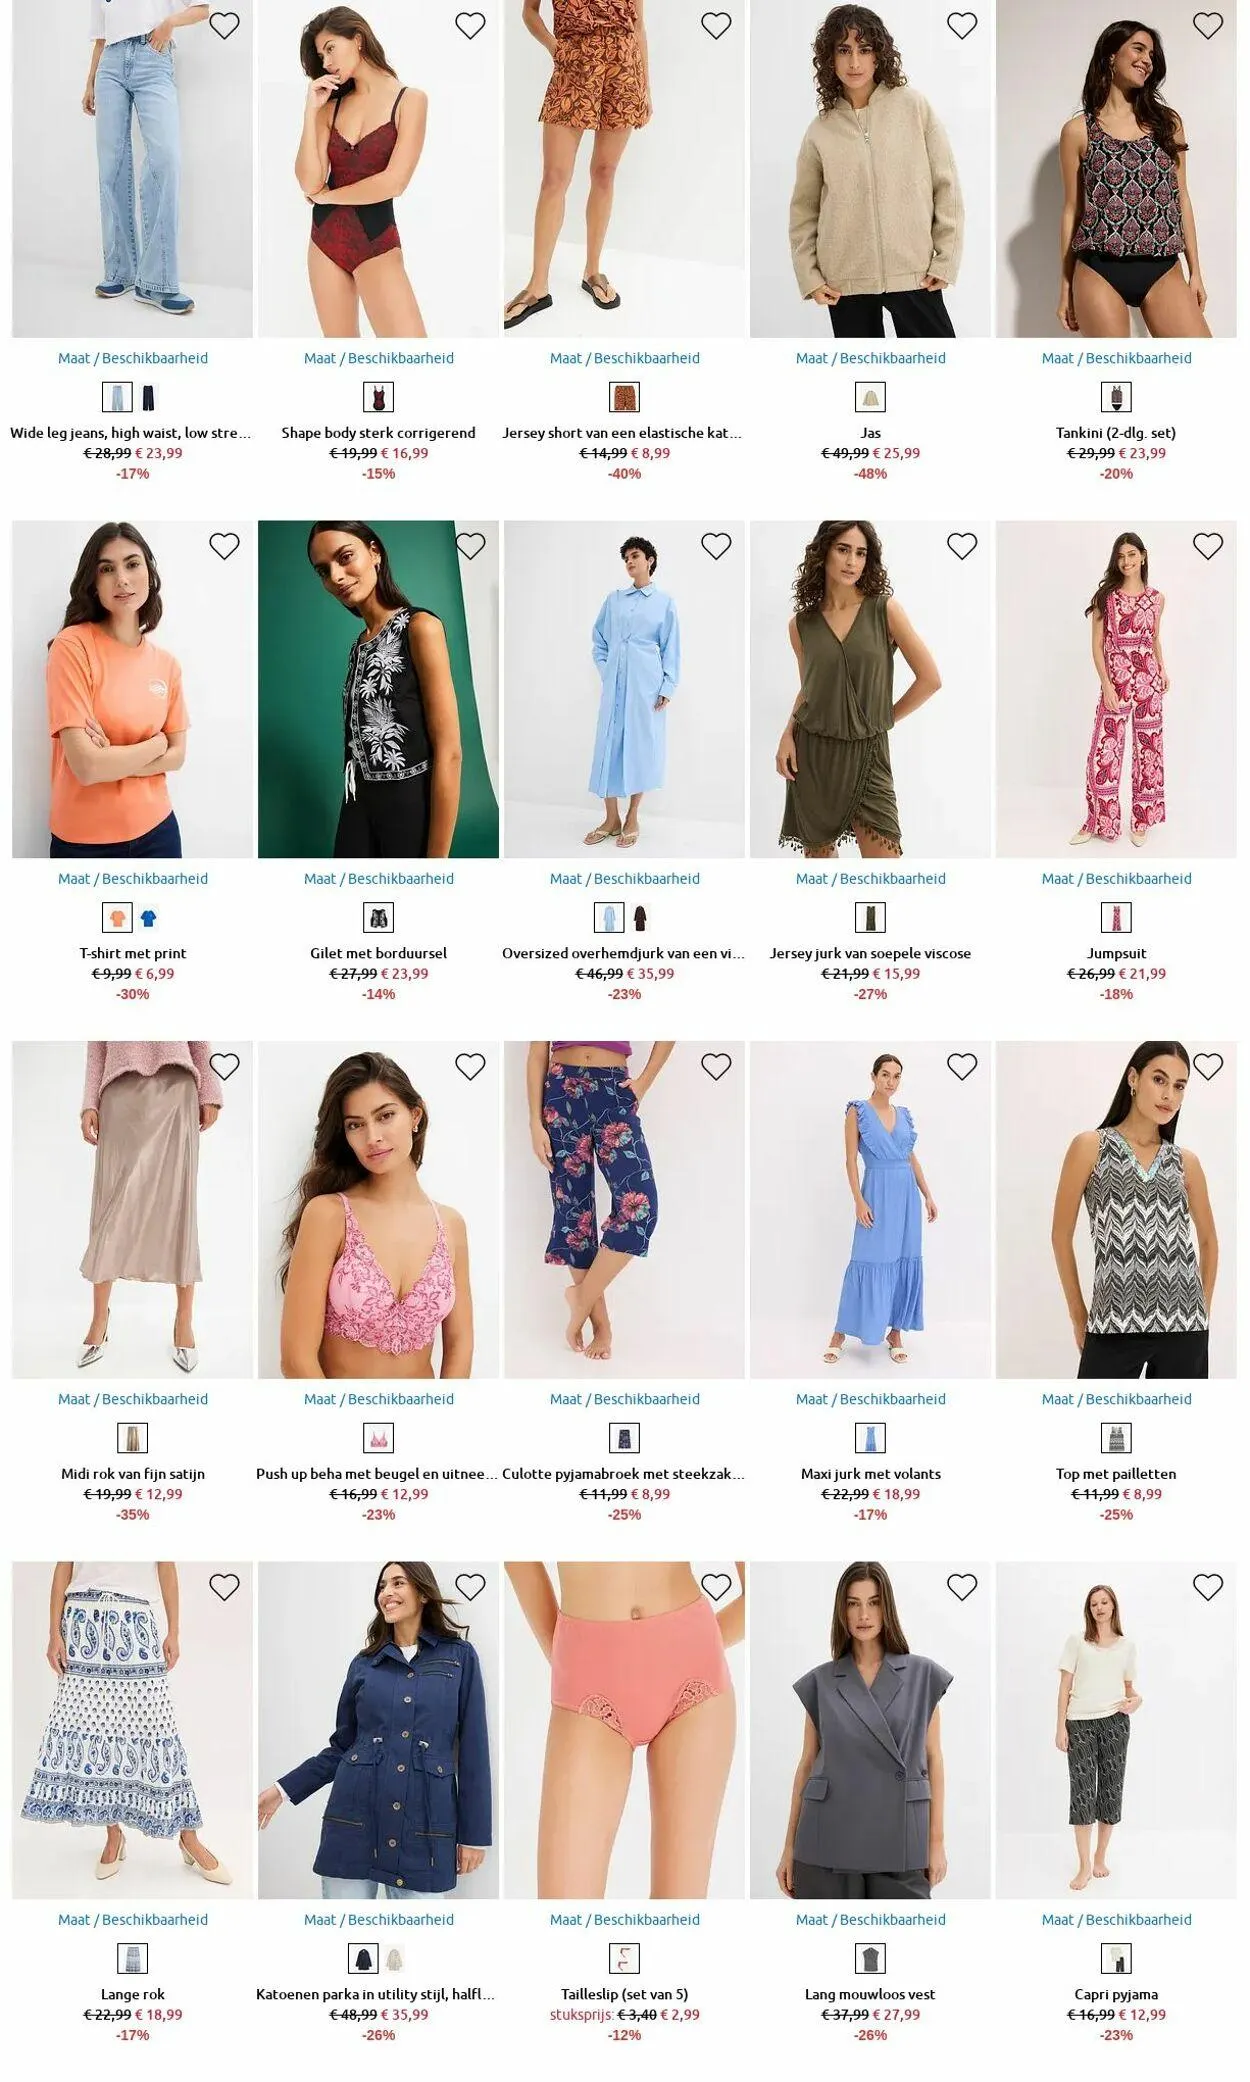Heart the orange T-shirt met print
The height and width of the screenshot is (2082, 1250).
point(224,546)
